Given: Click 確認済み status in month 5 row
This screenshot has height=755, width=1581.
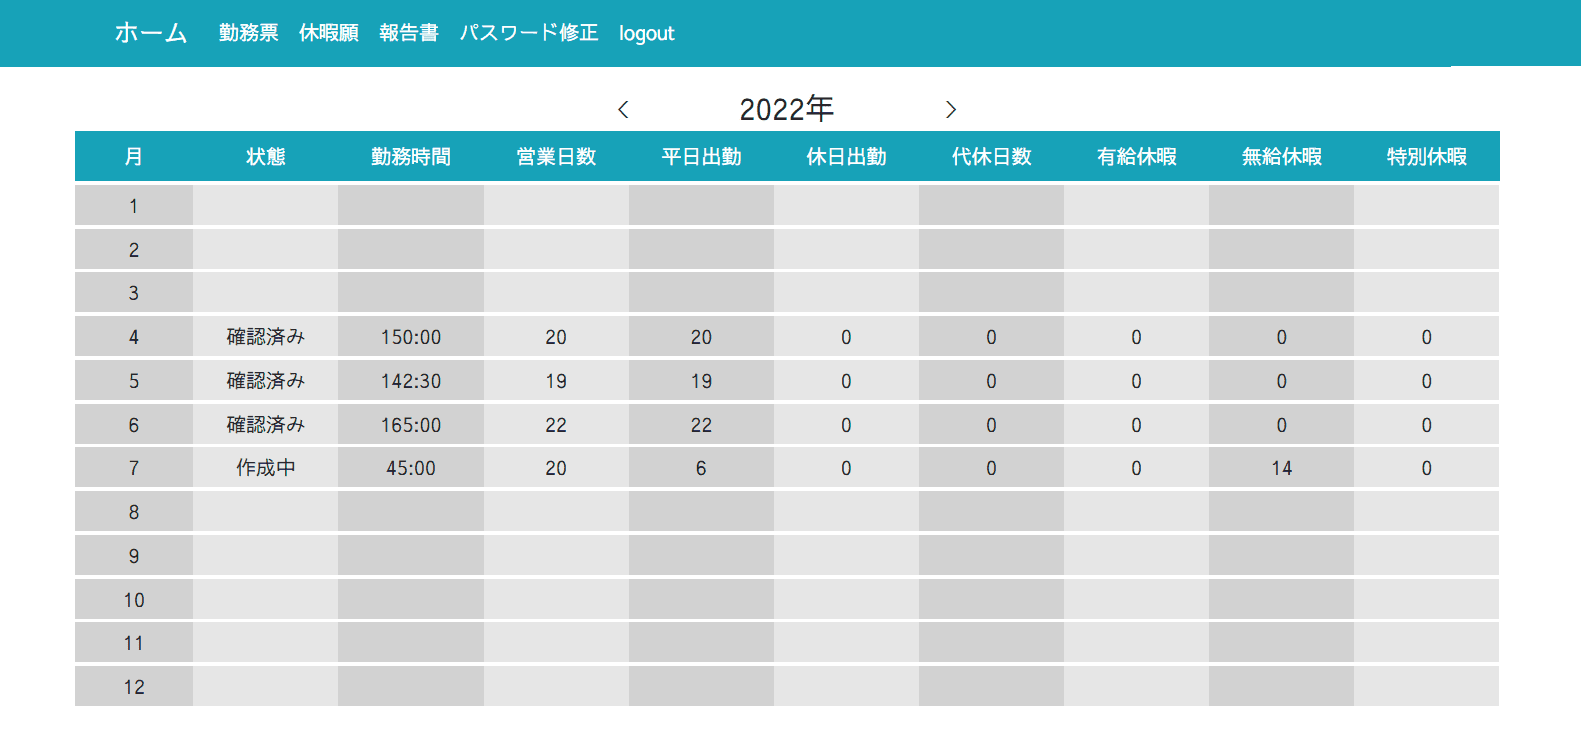Looking at the screenshot, I should [266, 380].
